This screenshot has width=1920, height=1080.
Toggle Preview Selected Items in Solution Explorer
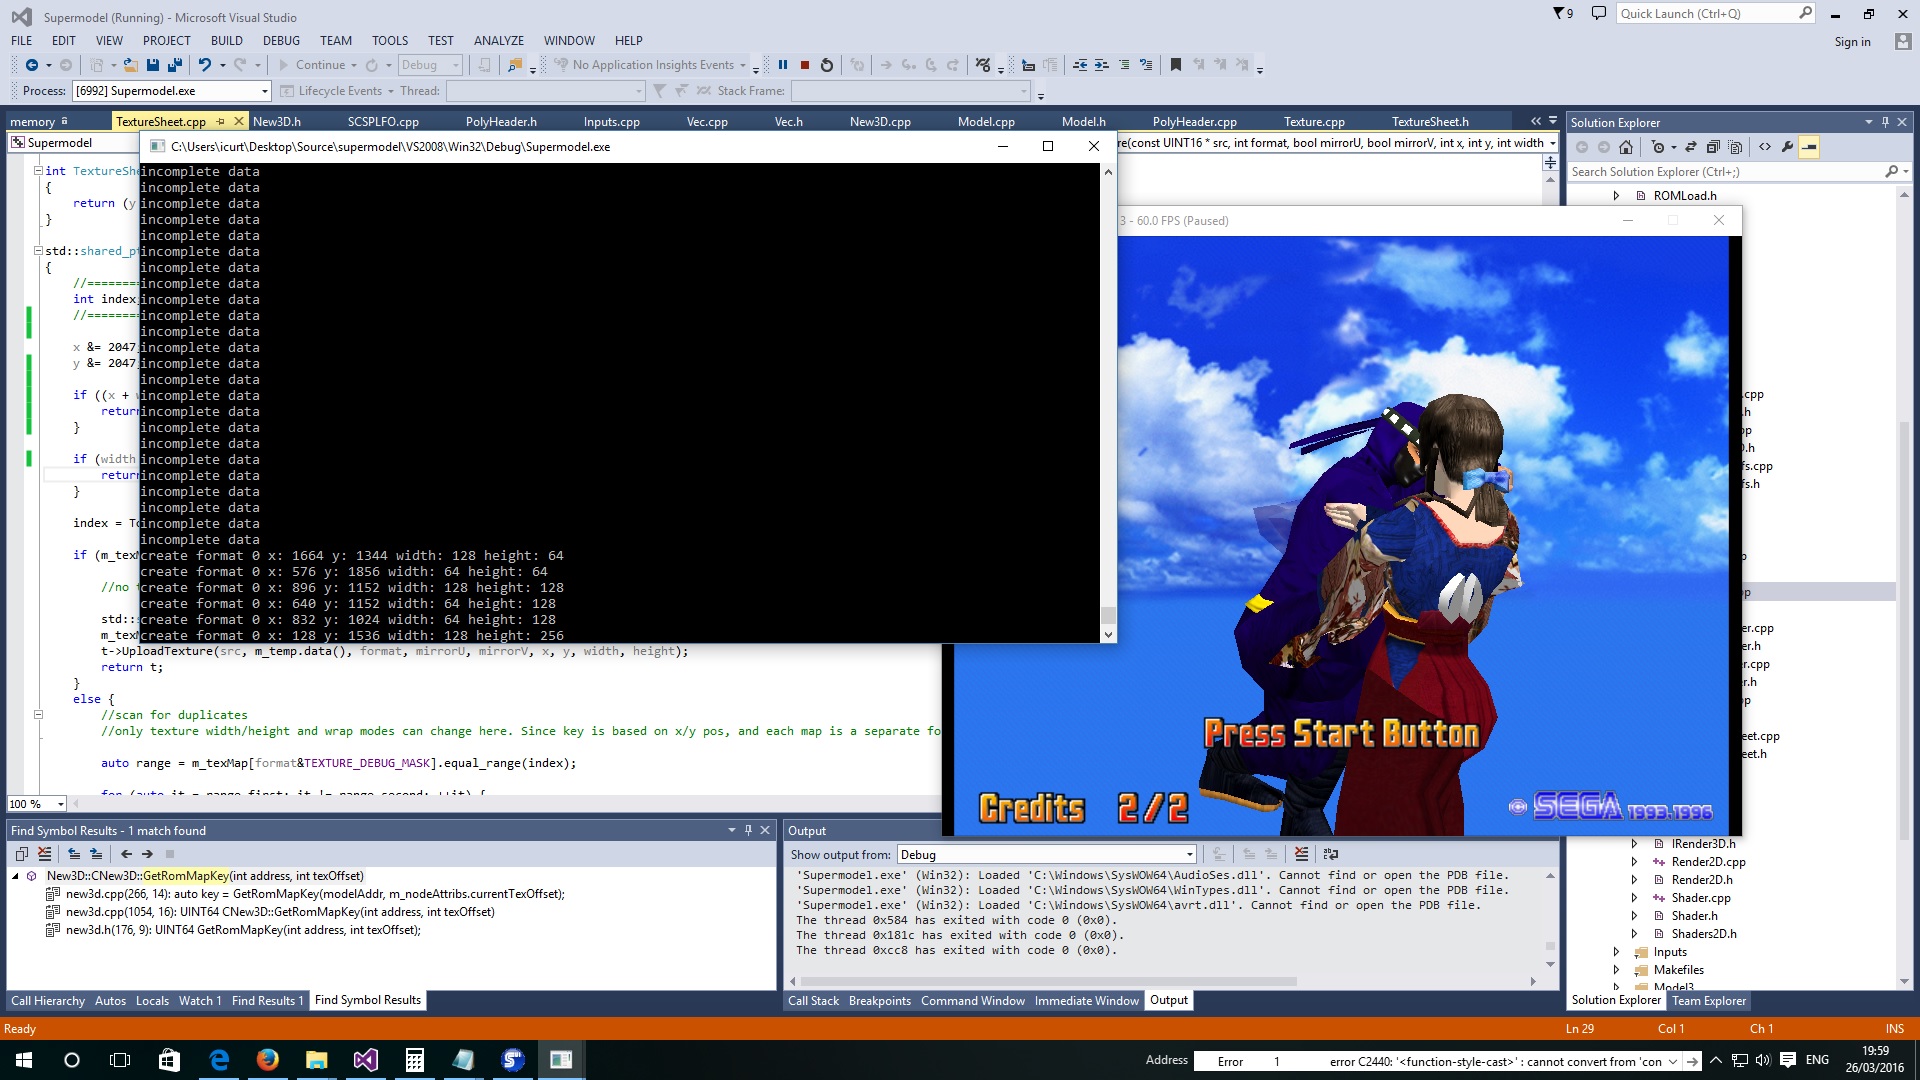tap(1809, 147)
